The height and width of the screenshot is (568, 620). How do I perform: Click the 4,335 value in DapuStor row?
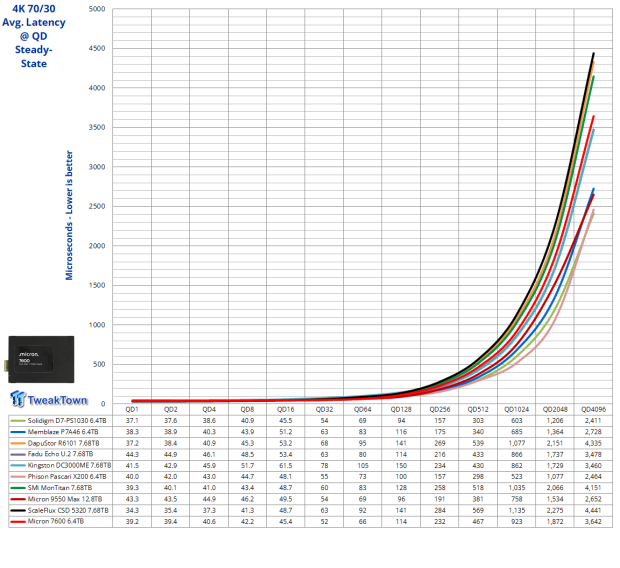coord(593,443)
